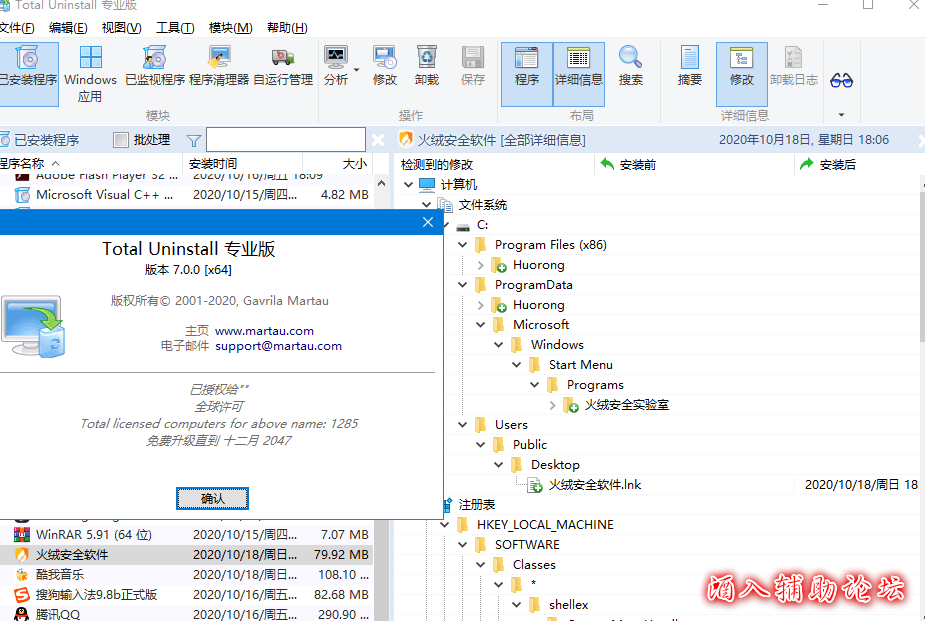This screenshot has width=925, height=621.
Task: Toggle the 程序 layout panel
Action: [x=527, y=74]
